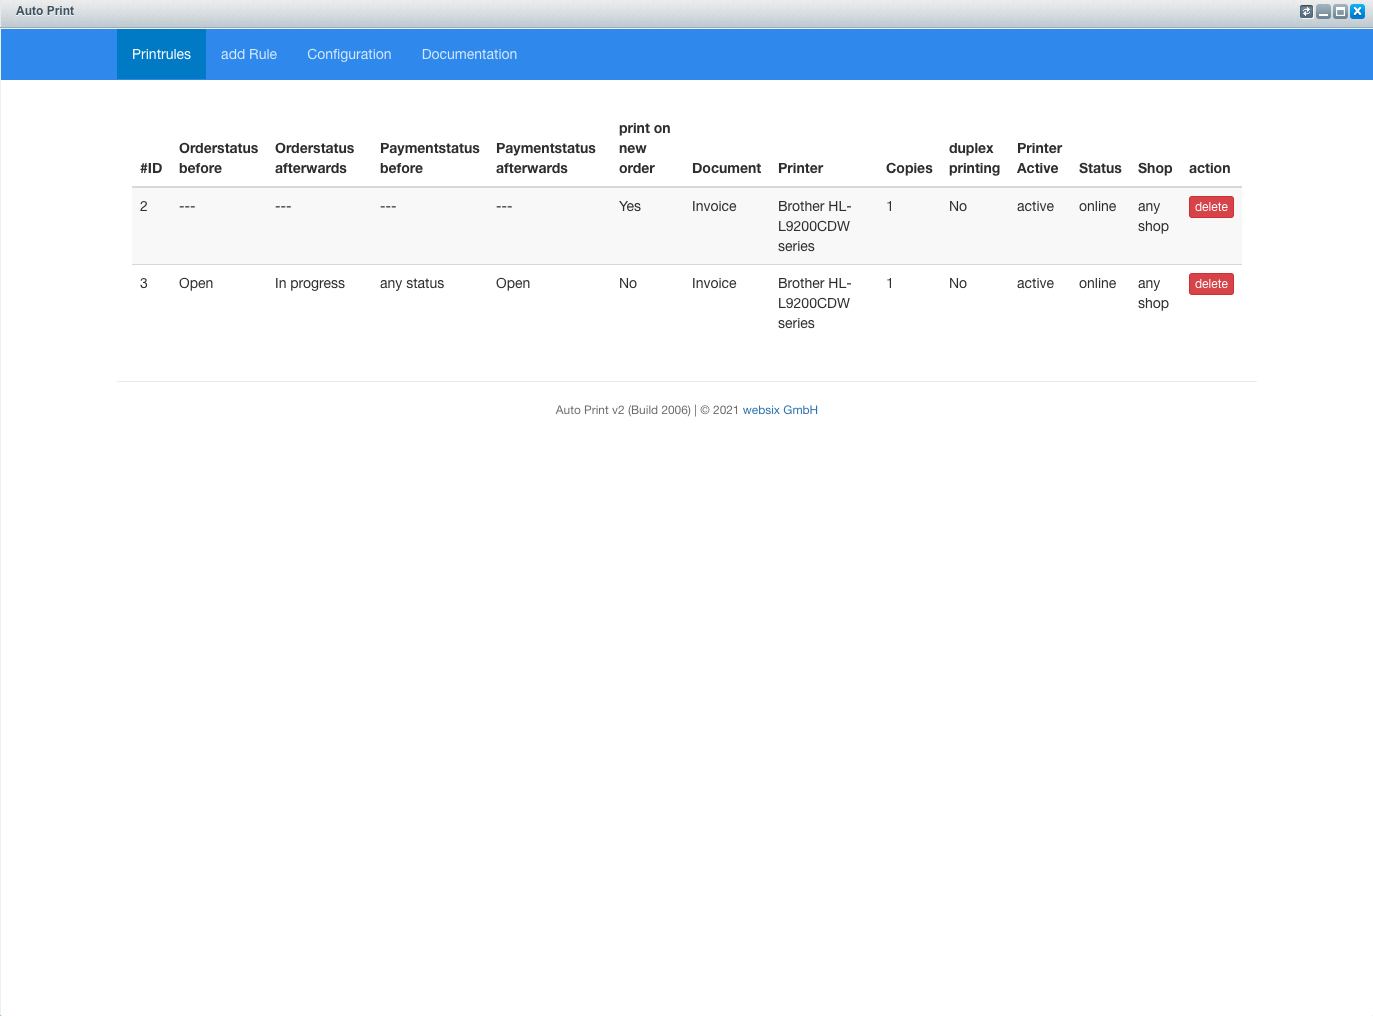Click 'print on new order' header
Screen dimensions: 1373x1016
(645, 148)
